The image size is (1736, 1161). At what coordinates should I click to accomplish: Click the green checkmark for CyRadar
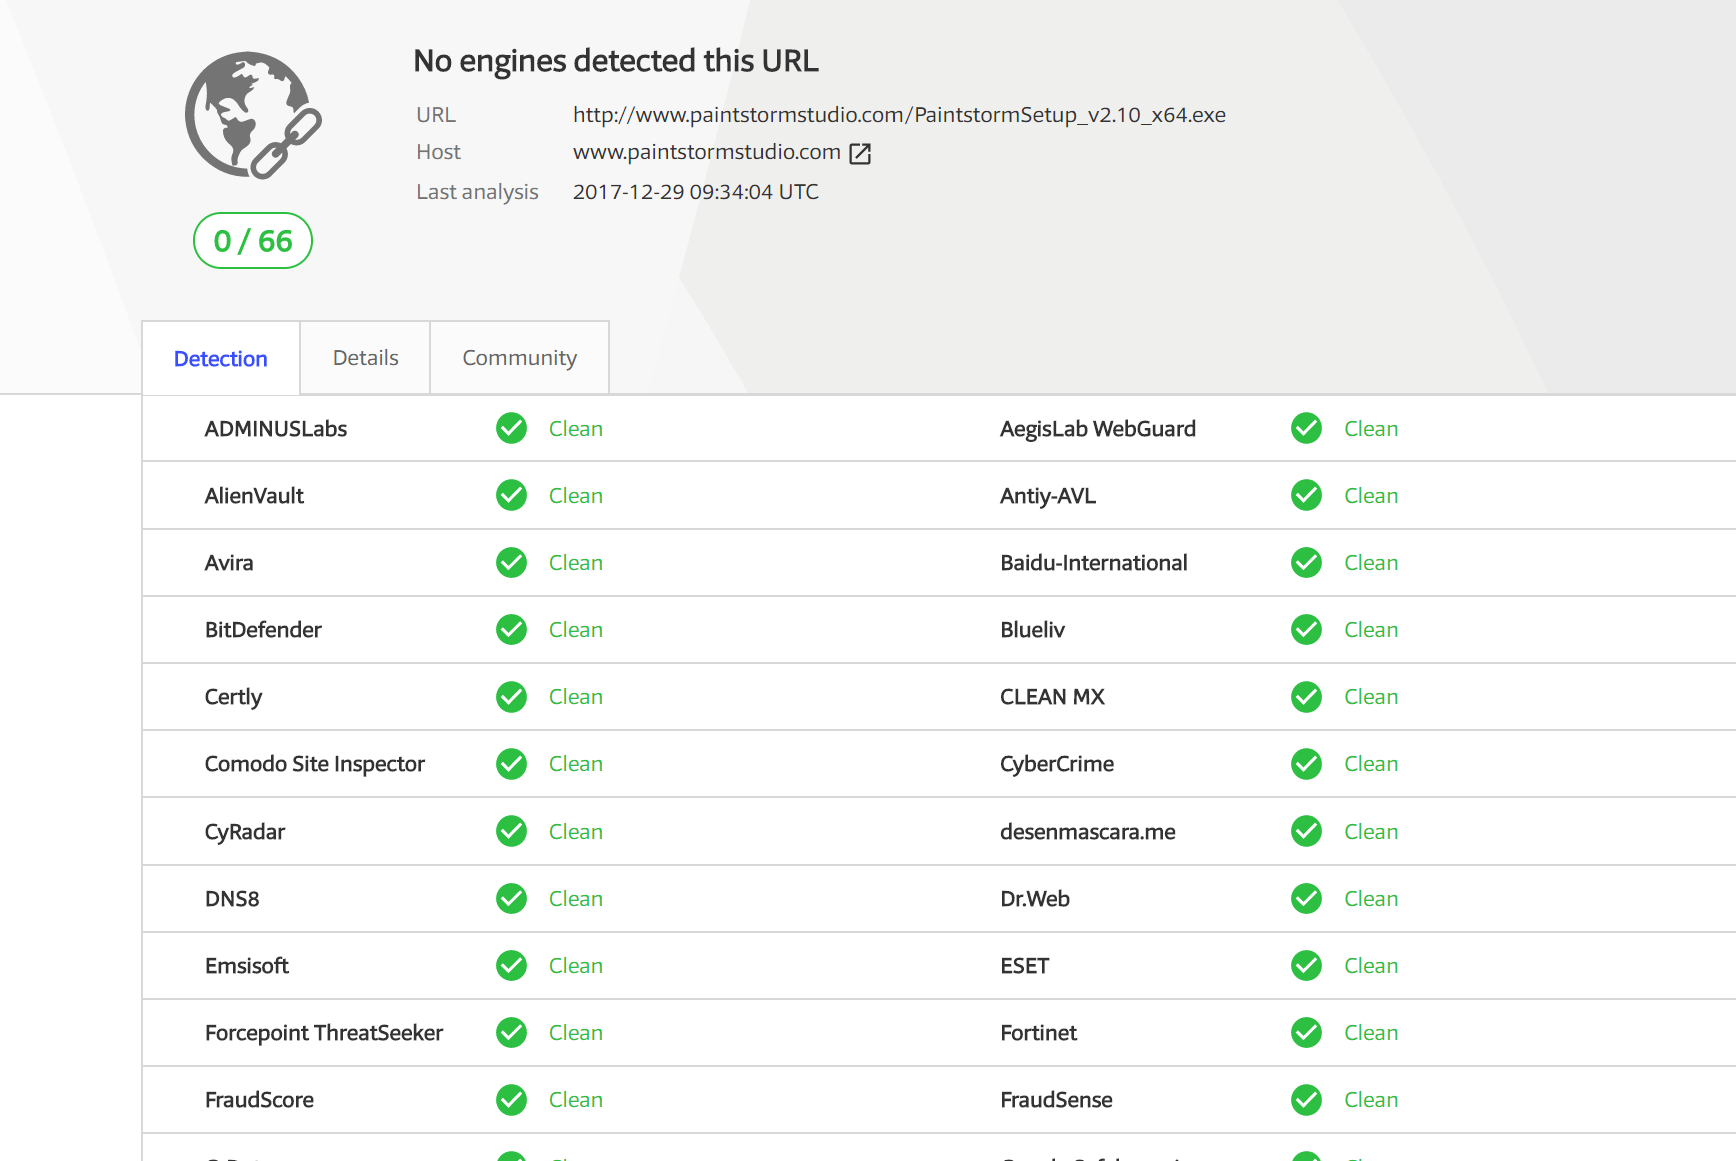pyautogui.click(x=511, y=831)
